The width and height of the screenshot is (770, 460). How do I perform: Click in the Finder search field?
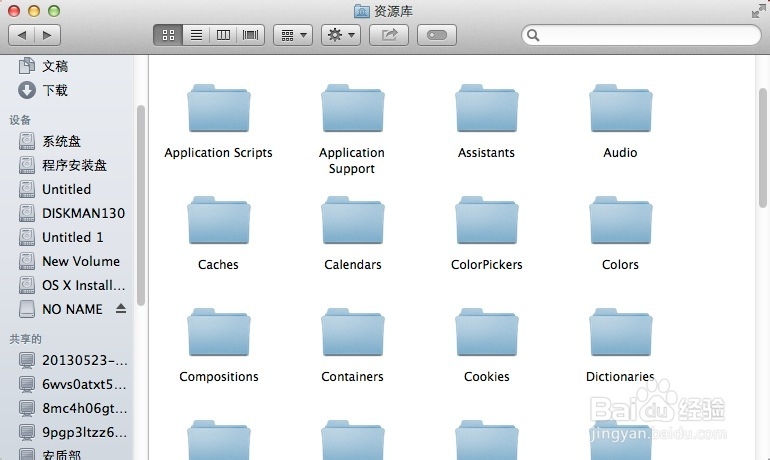641,35
